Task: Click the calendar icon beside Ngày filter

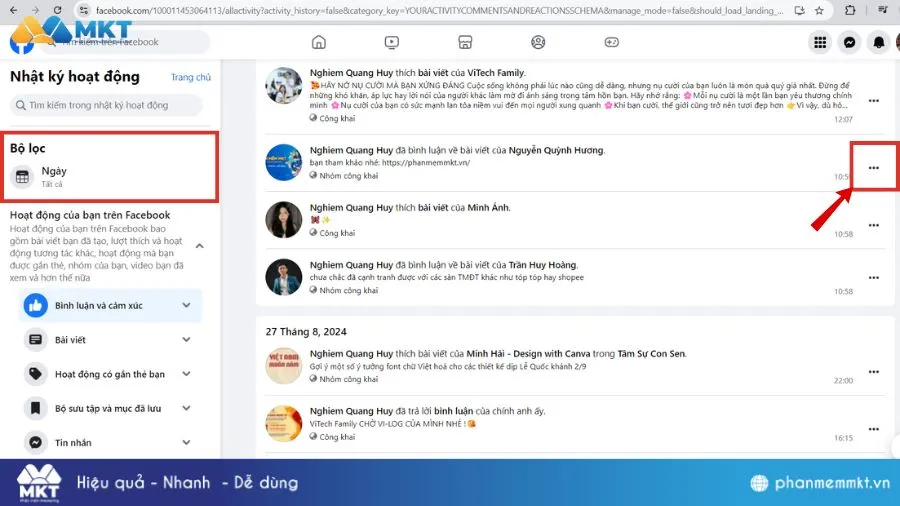Action: pyautogui.click(x=22, y=177)
